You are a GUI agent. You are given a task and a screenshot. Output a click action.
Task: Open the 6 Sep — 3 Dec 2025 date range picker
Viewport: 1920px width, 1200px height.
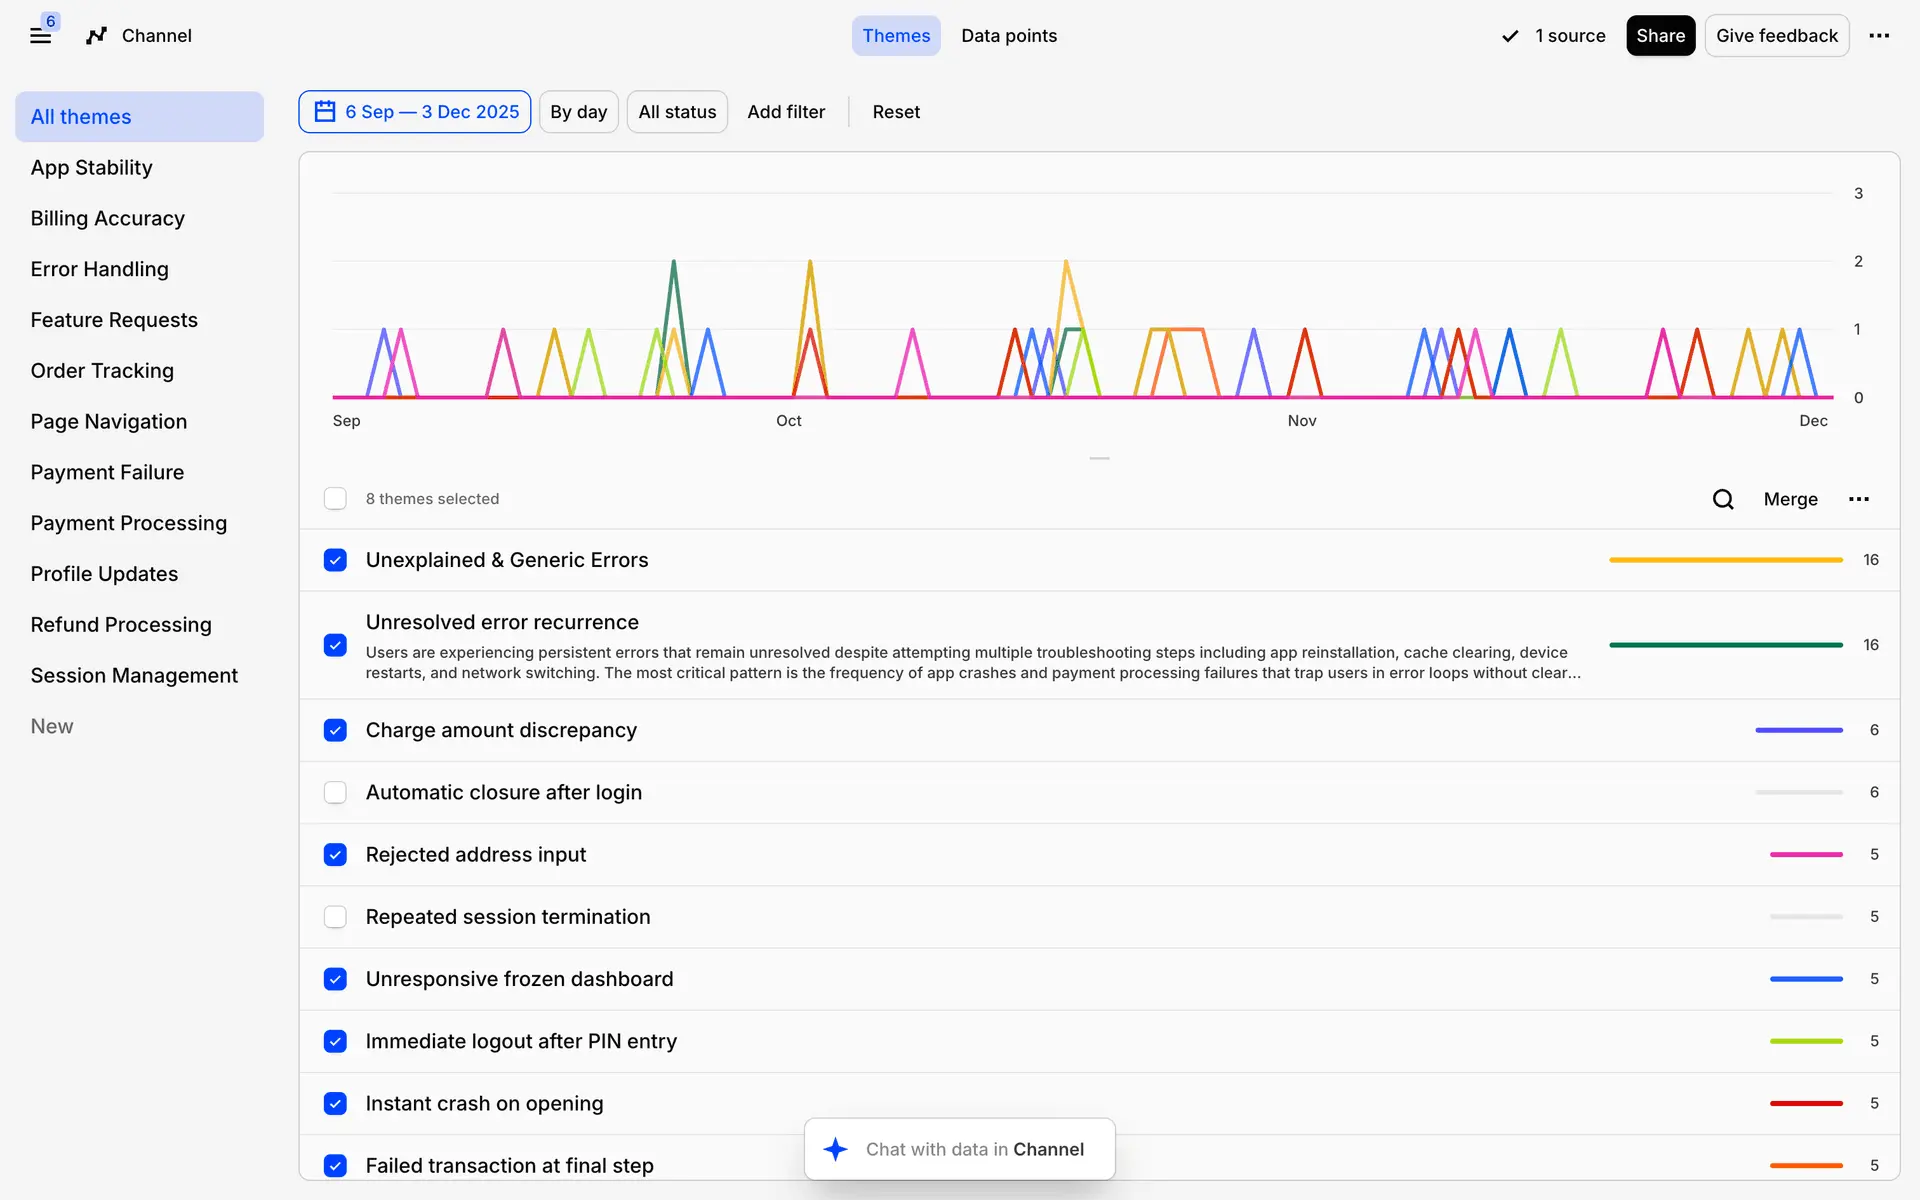pyautogui.click(x=431, y=112)
